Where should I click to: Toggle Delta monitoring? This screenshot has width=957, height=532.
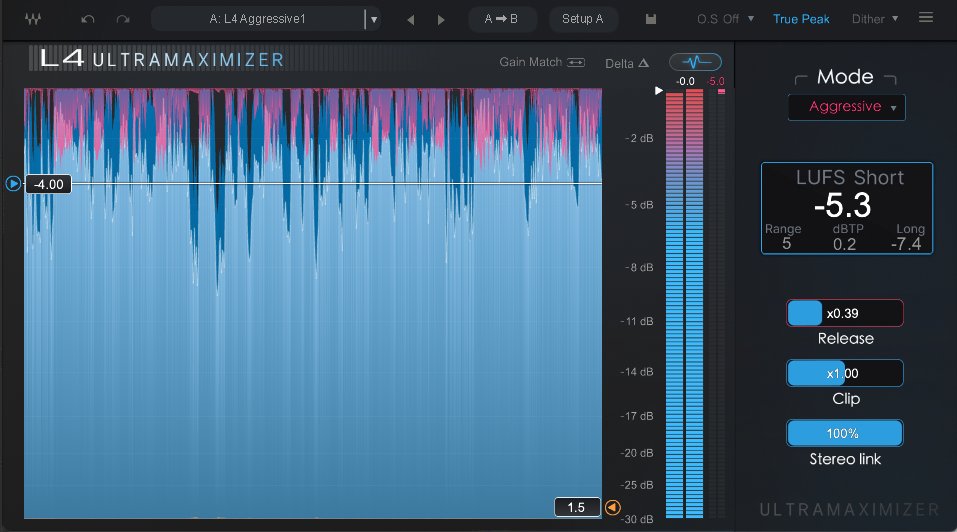tap(627, 63)
